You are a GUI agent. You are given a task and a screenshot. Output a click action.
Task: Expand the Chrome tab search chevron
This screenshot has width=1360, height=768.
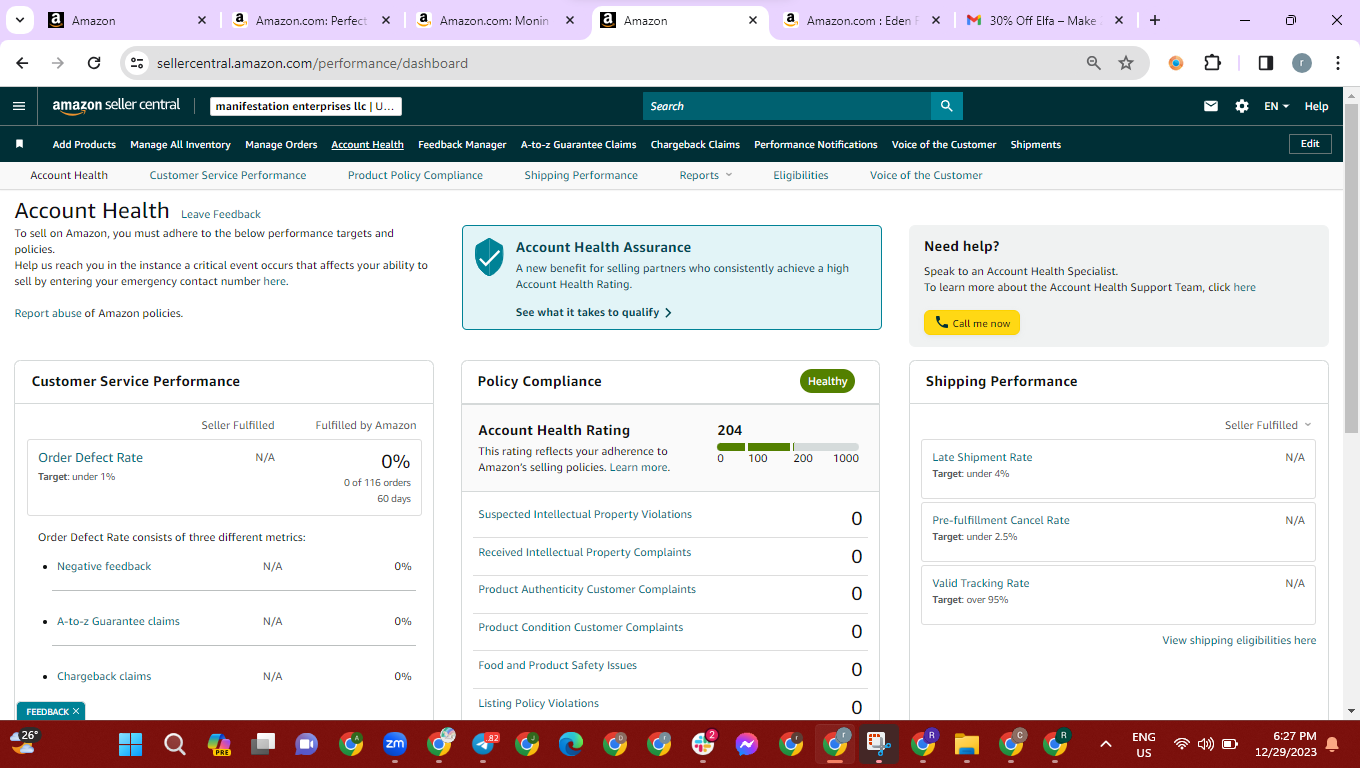click(x=20, y=20)
